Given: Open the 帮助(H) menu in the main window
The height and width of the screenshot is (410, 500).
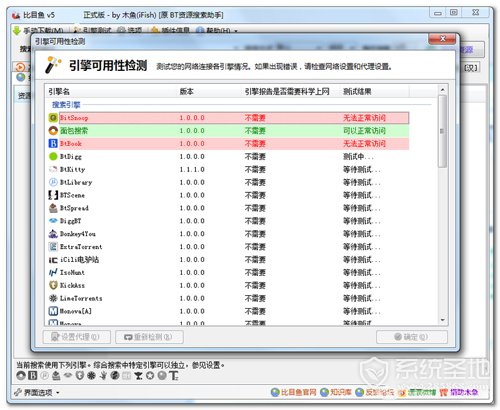Looking at the screenshot, I should pyautogui.click(x=217, y=30).
